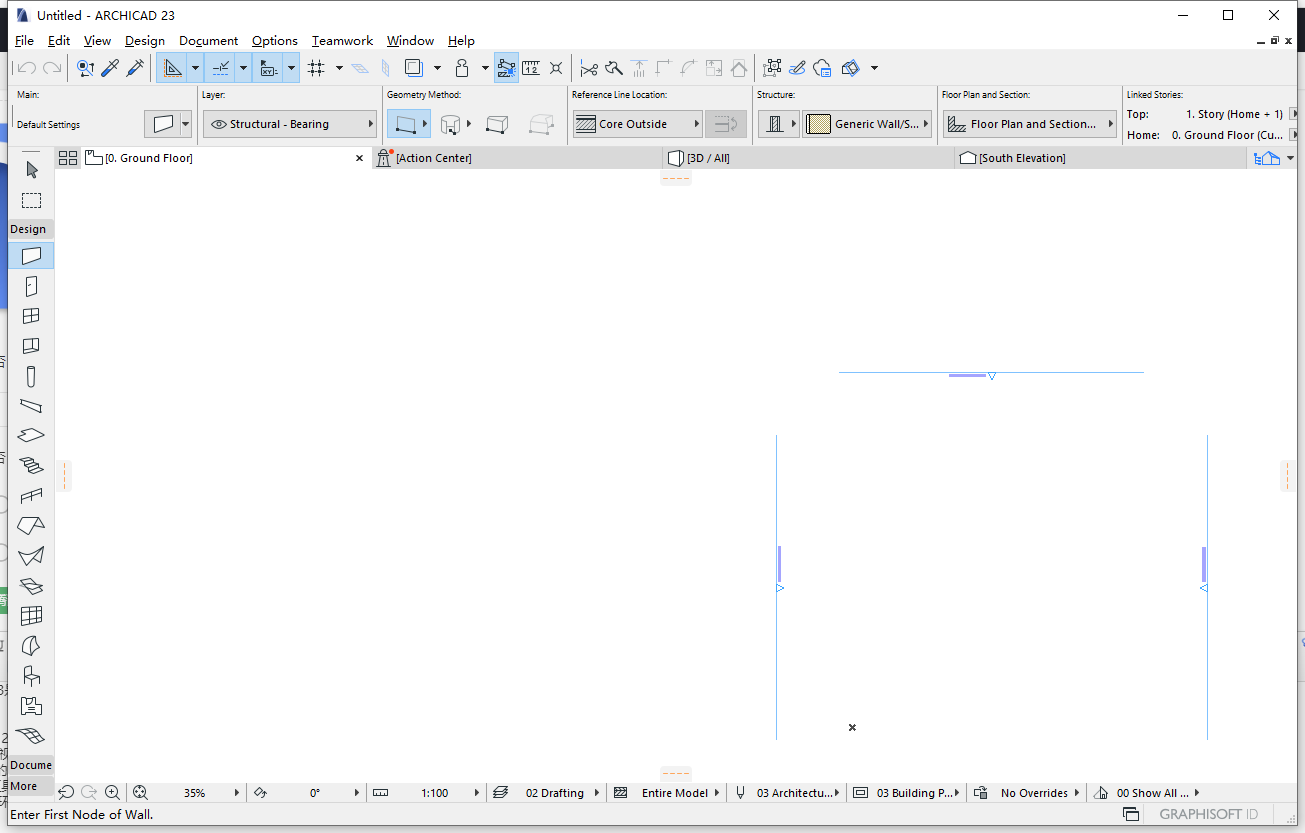
Task: Expand the Floor Plan and Section dropdown
Action: click(x=1029, y=123)
